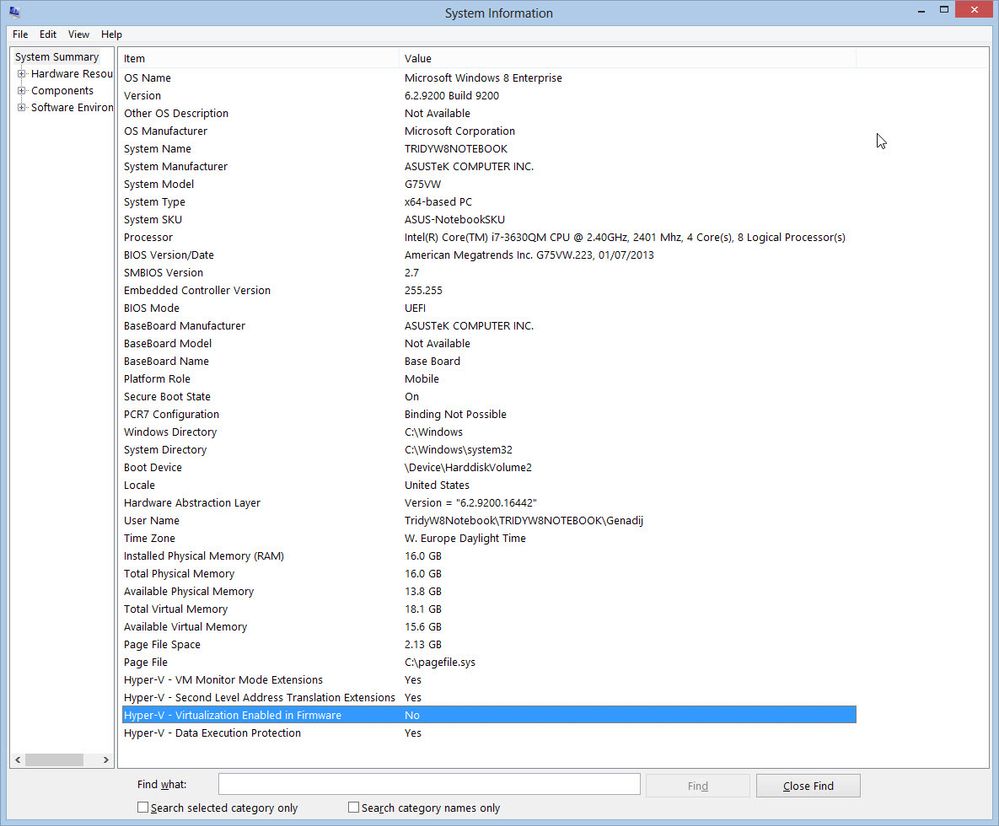Screen dimensions: 999x826
Task: Select the User Name row
Action: point(489,521)
